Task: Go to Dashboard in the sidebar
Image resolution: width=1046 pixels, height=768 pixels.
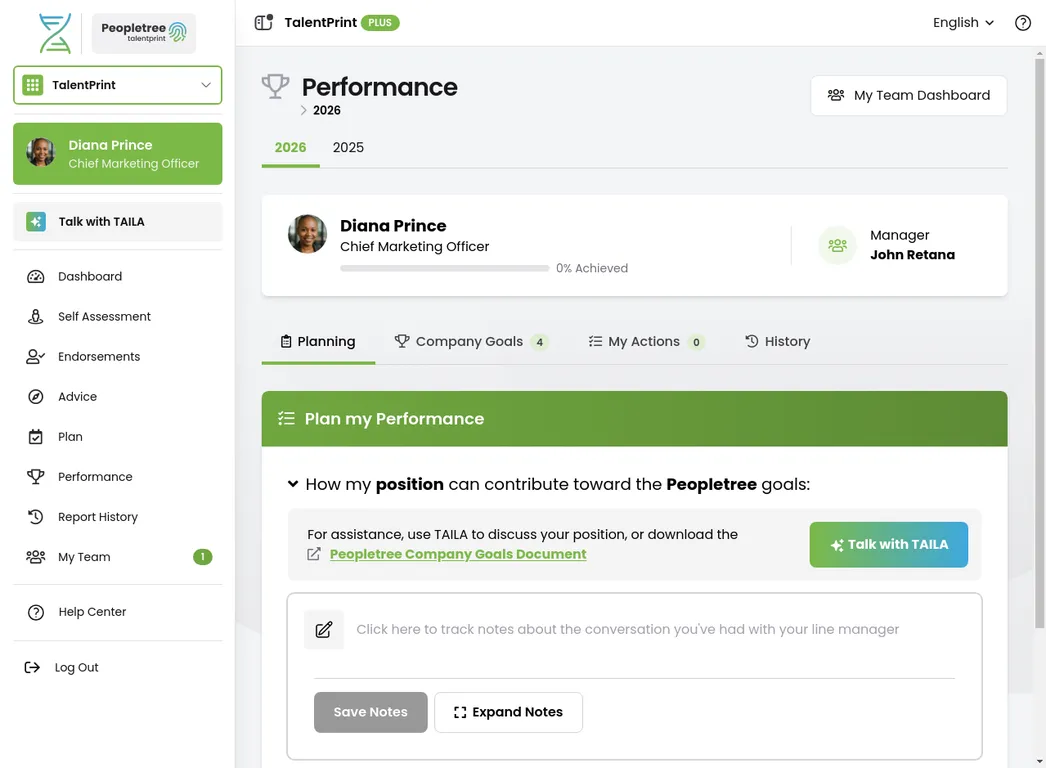Action: (x=89, y=276)
